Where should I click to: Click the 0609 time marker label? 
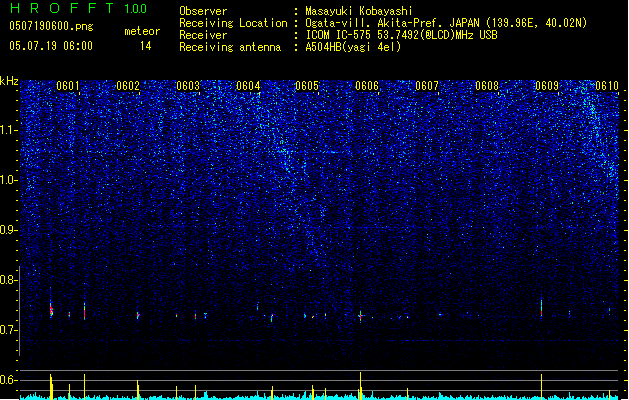coord(547,86)
